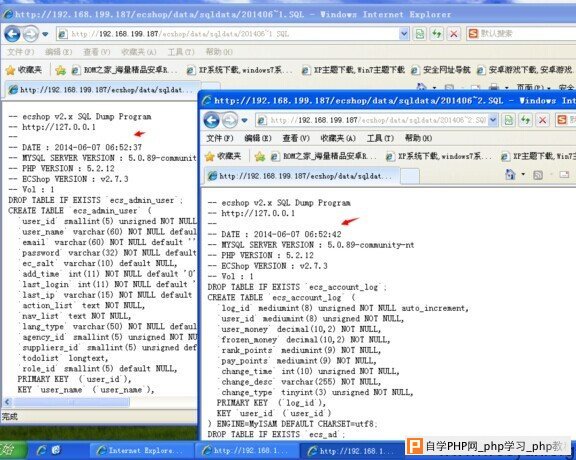Launch Internet Explorer from quick launch

point(41,450)
